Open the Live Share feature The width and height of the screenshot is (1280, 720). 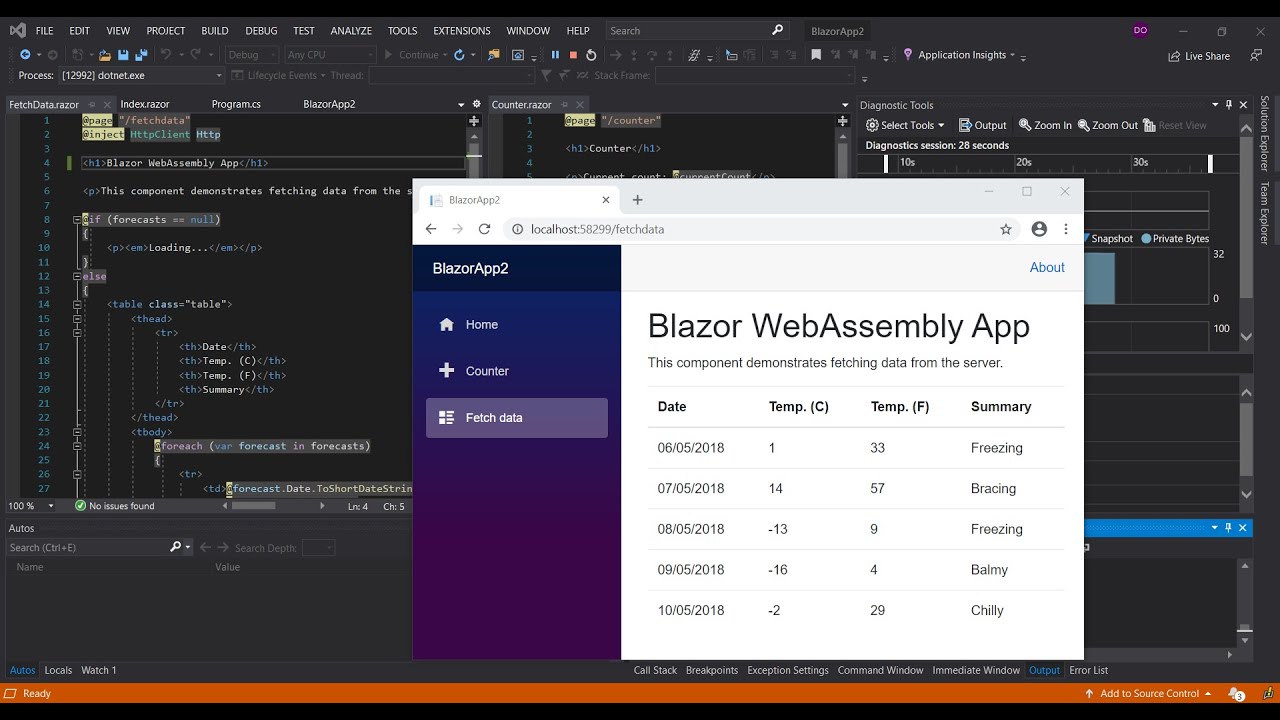1199,56
